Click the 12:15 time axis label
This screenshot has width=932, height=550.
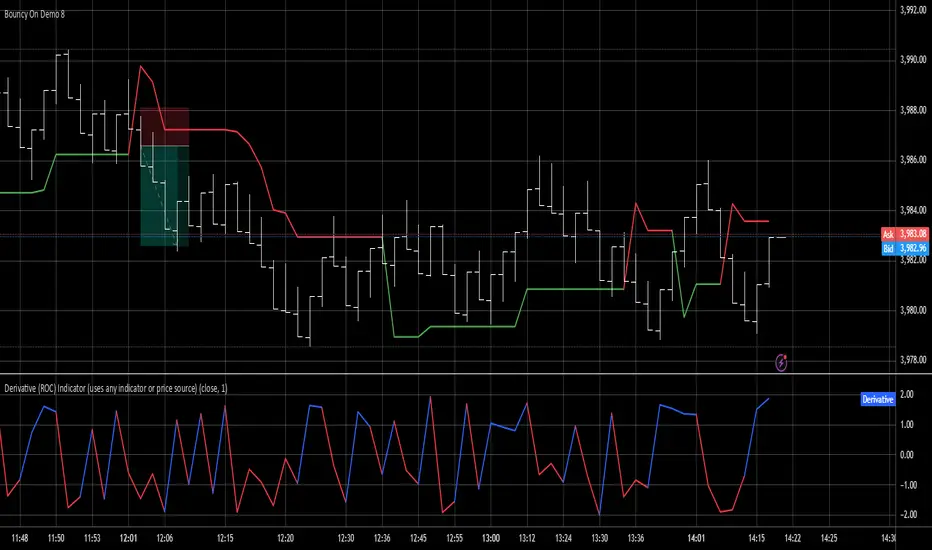225,538
